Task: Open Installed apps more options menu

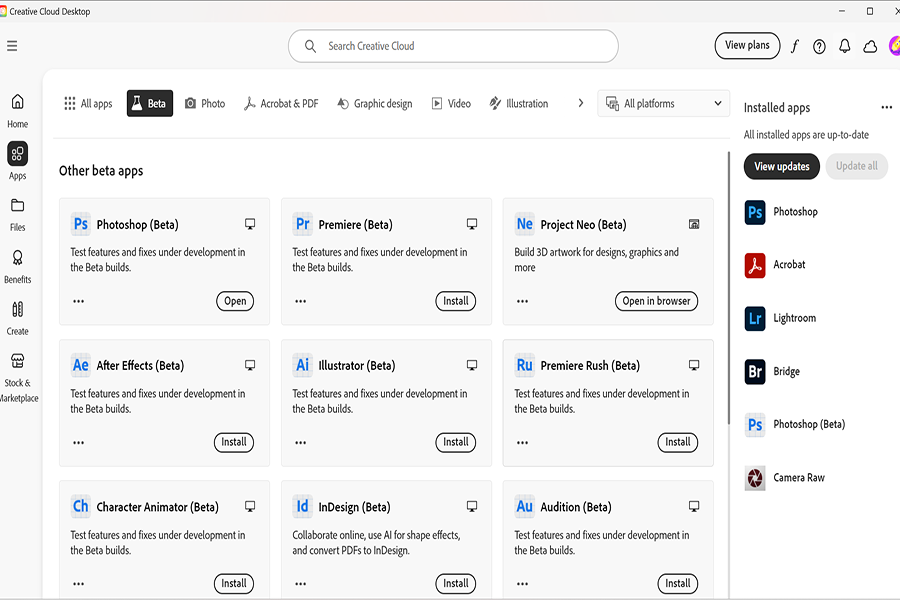Action: (886, 108)
